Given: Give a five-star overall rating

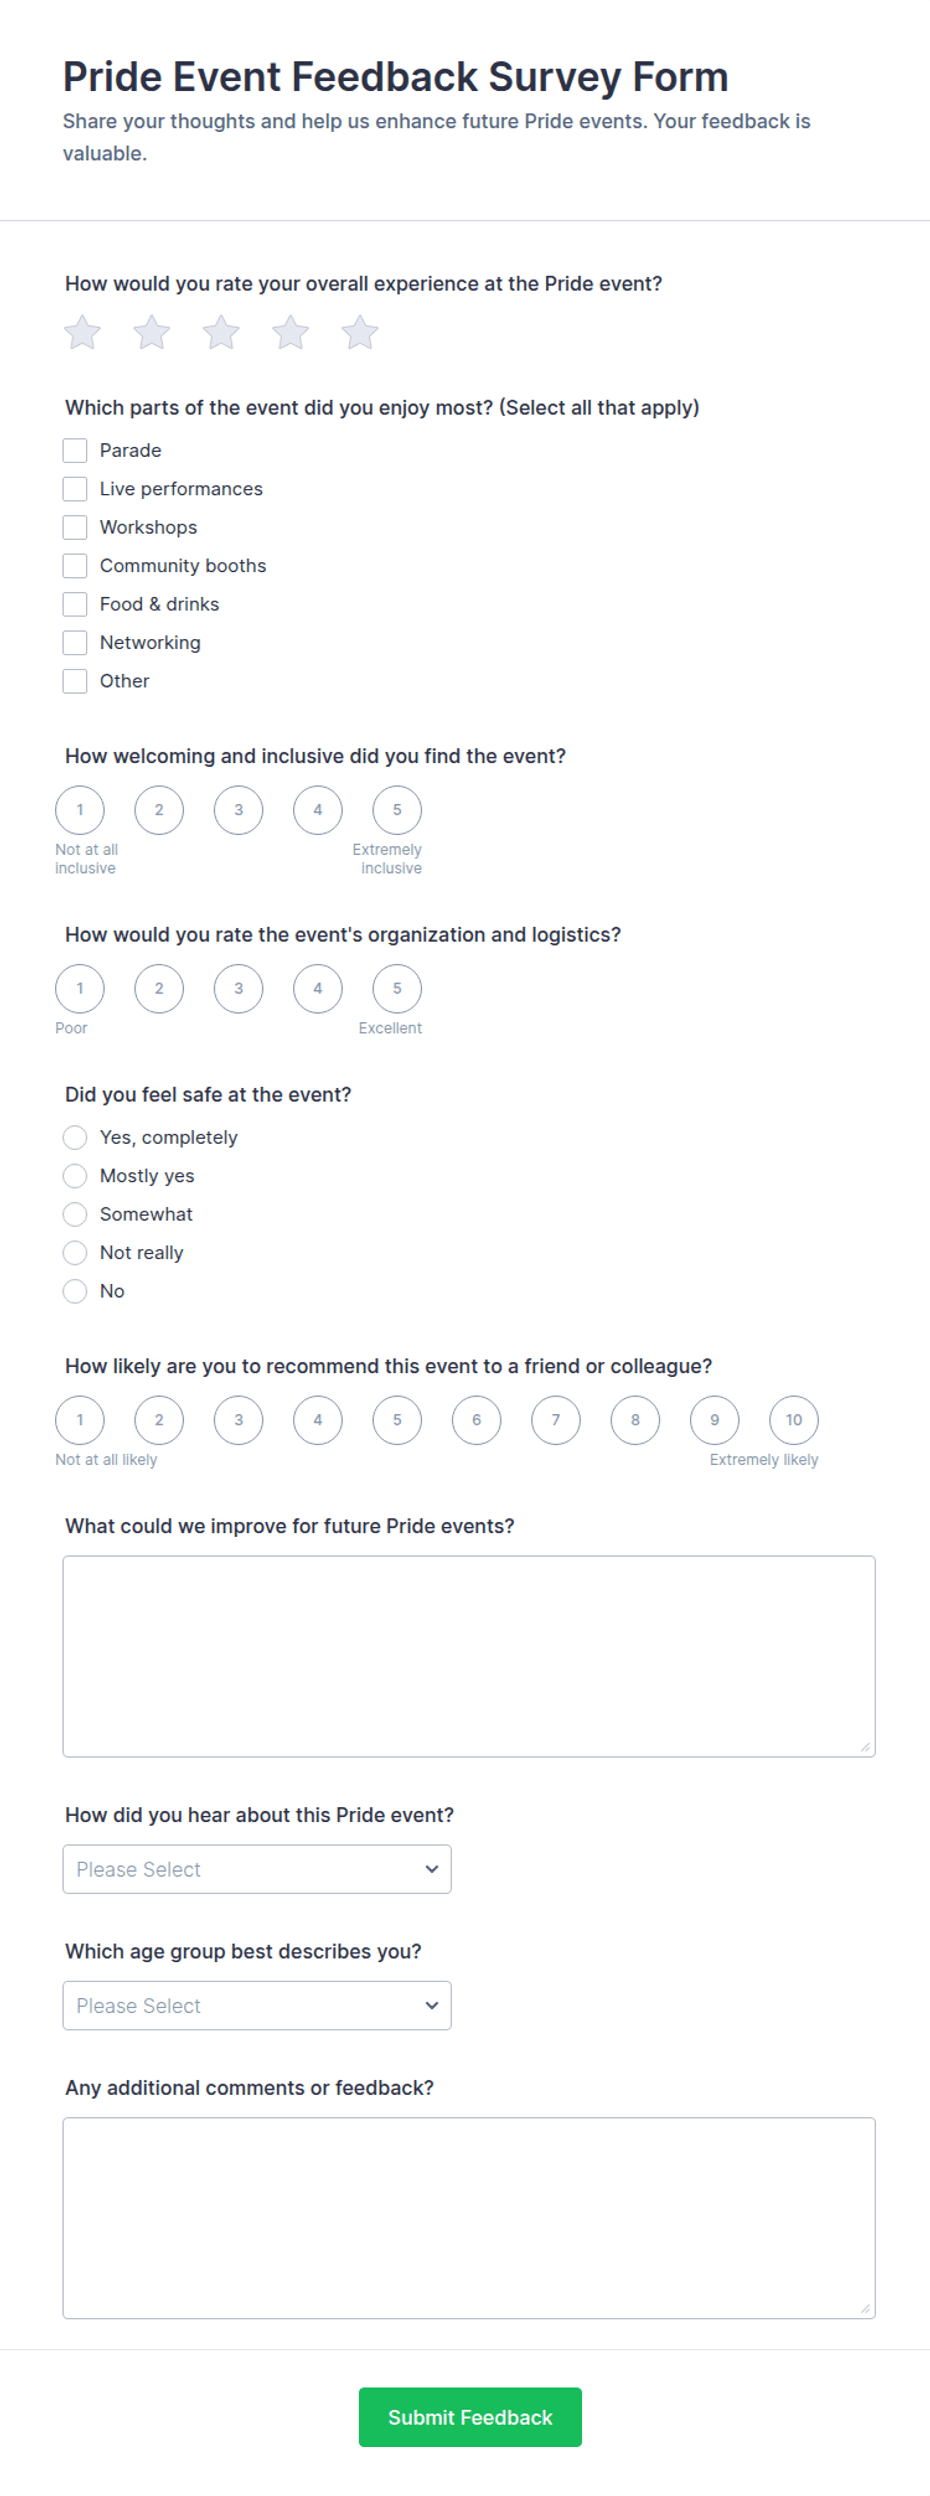Looking at the screenshot, I should (360, 332).
